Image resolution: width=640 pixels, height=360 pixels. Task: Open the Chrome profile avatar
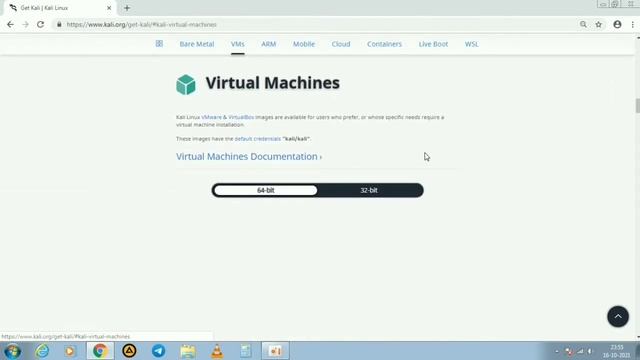[x=617, y=24]
